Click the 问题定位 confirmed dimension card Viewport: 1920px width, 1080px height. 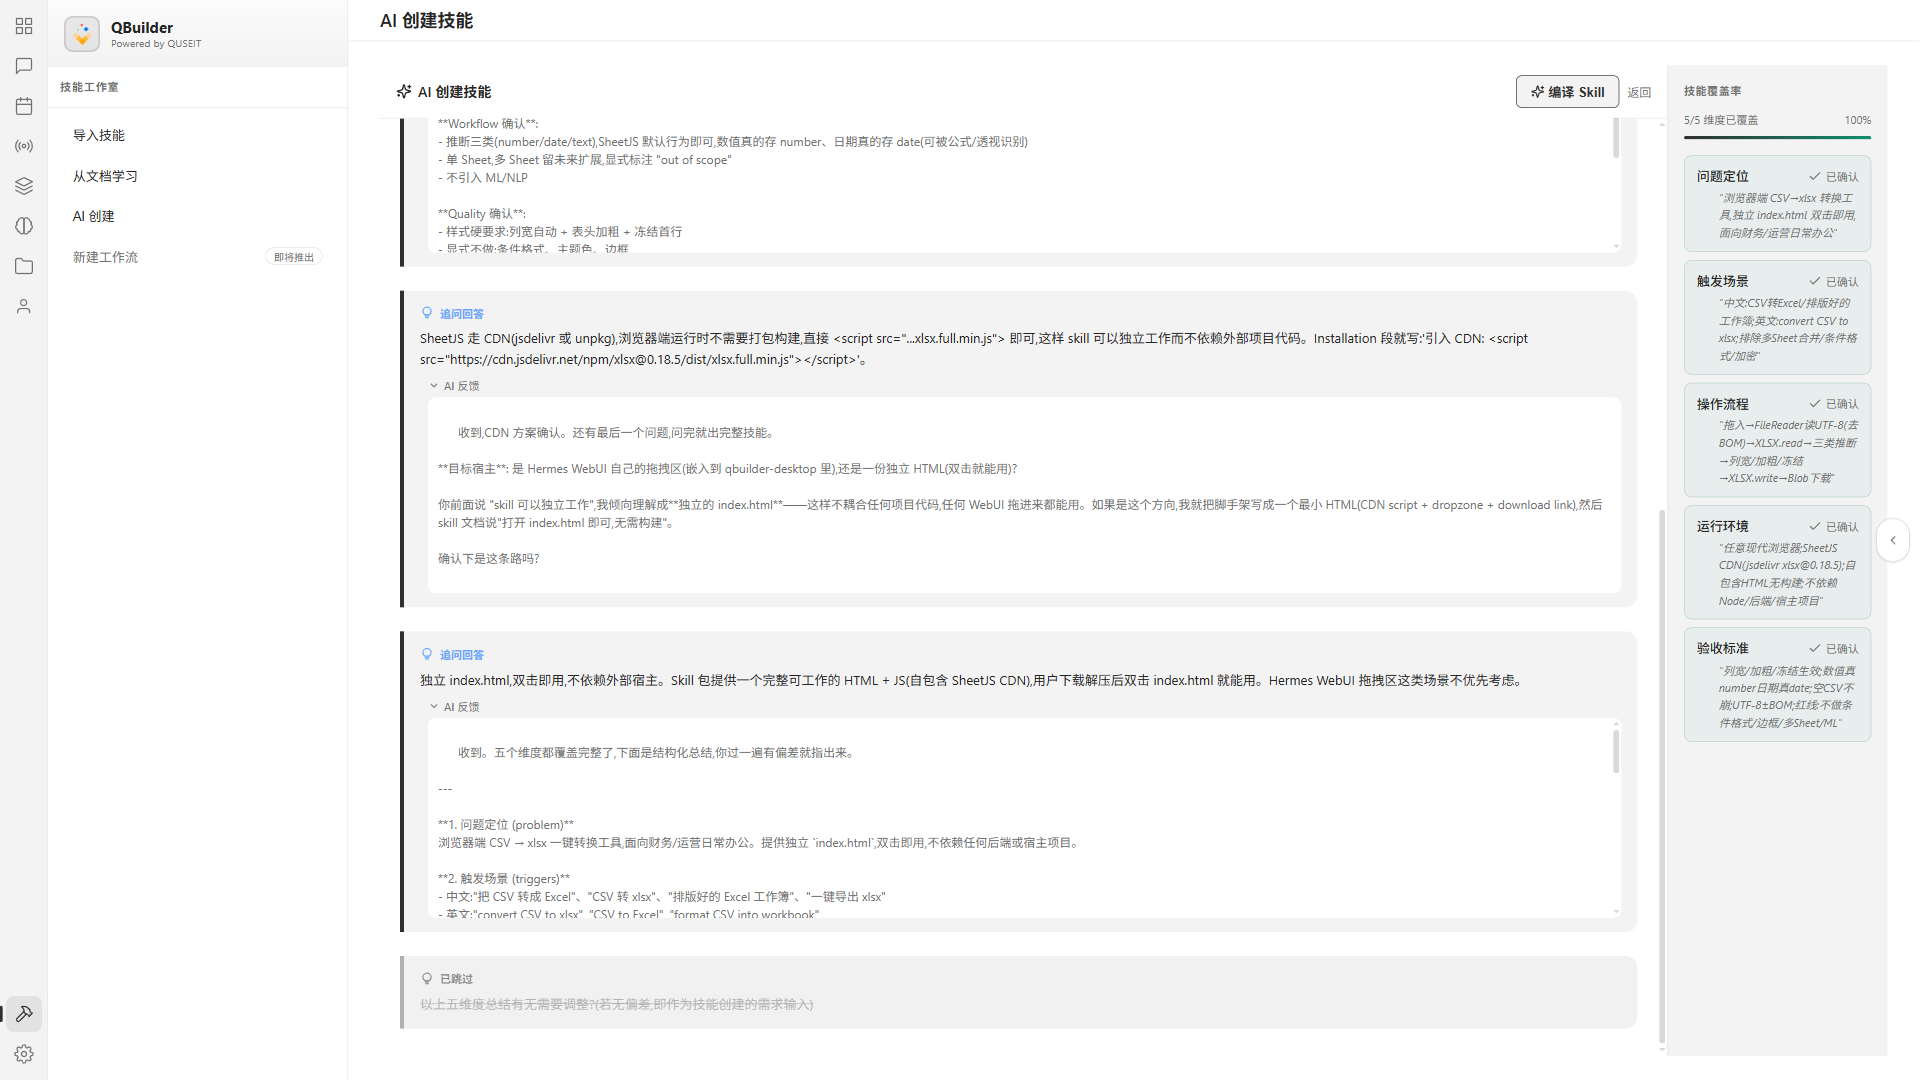(x=1777, y=204)
